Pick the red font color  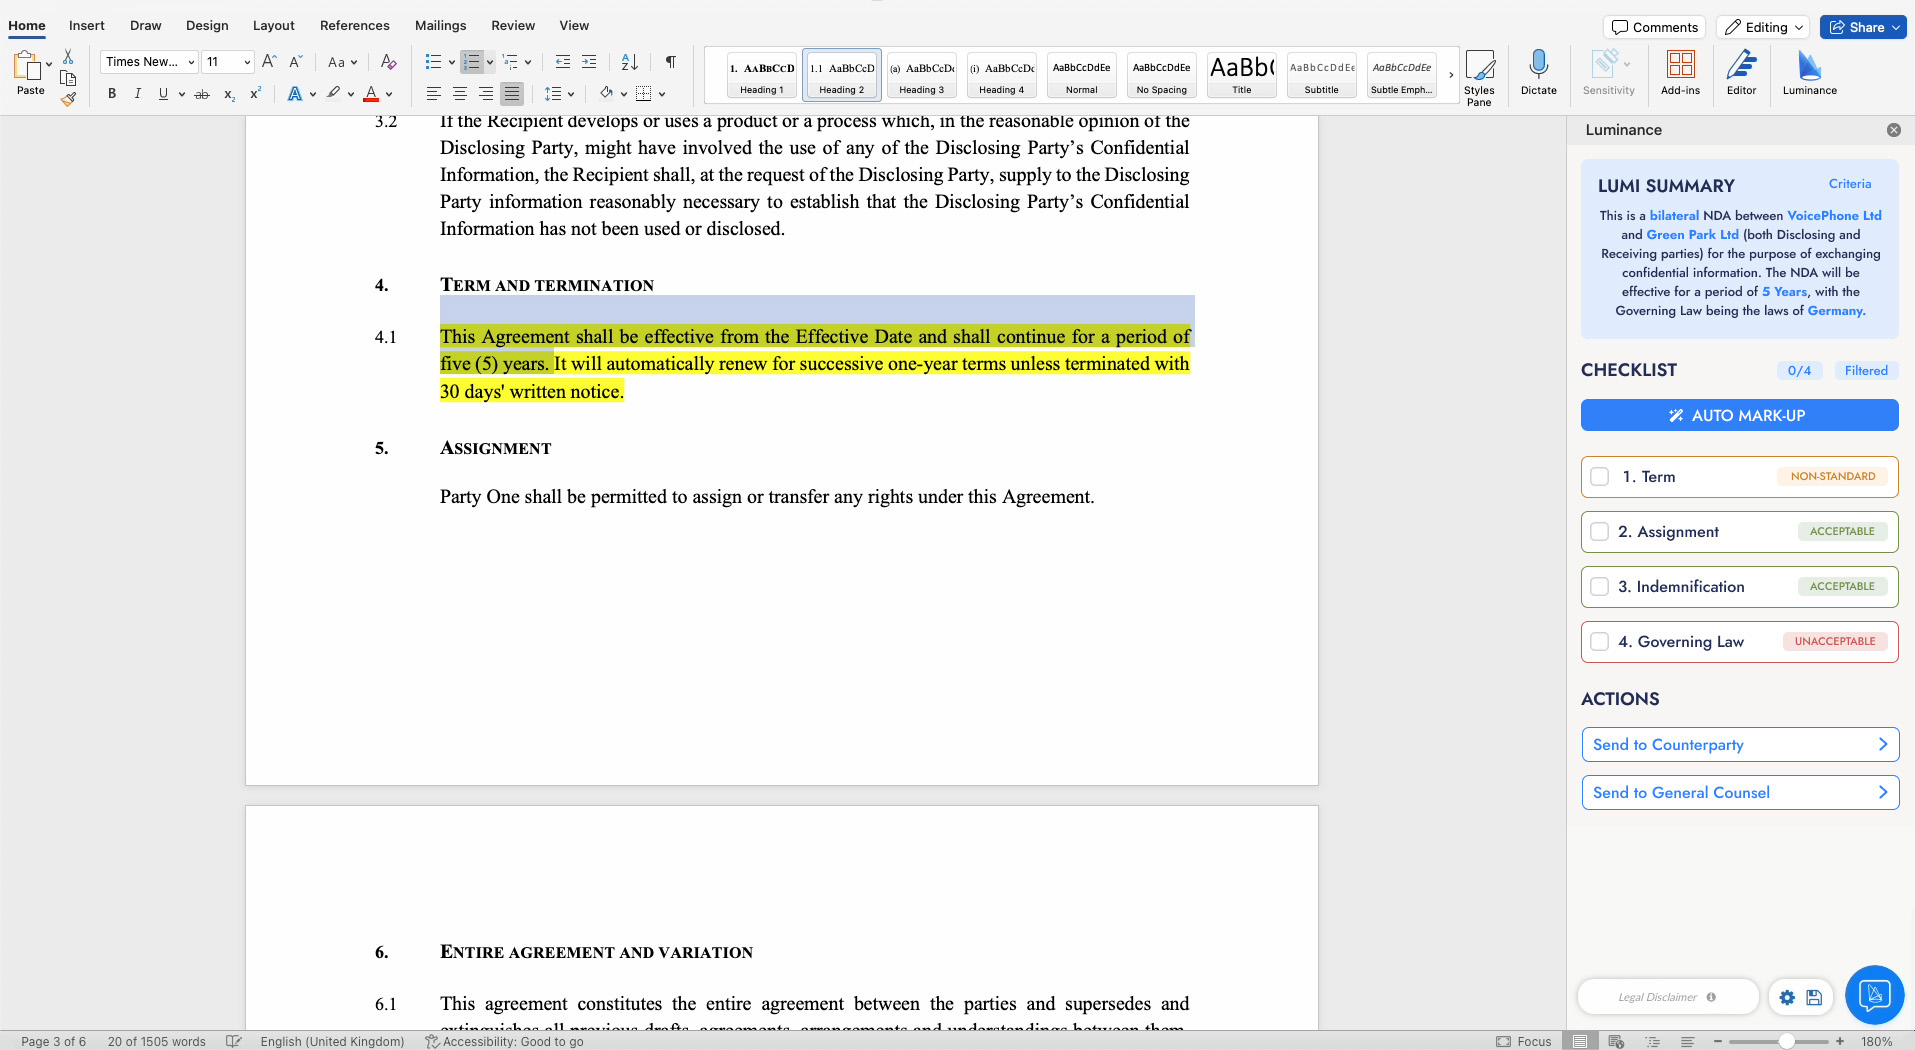(371, 94)
